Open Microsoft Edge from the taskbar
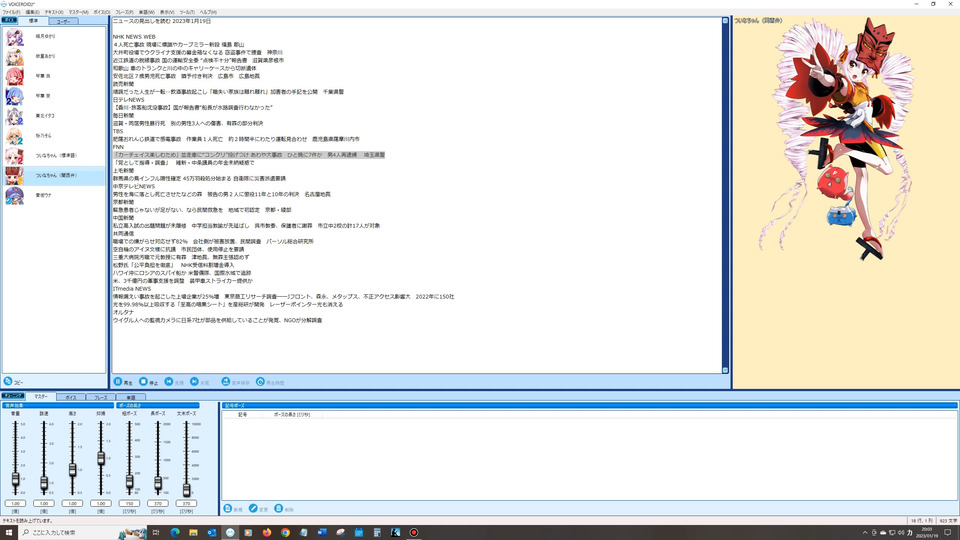Screen dimensions: 960x540 (x=175, y=532)
